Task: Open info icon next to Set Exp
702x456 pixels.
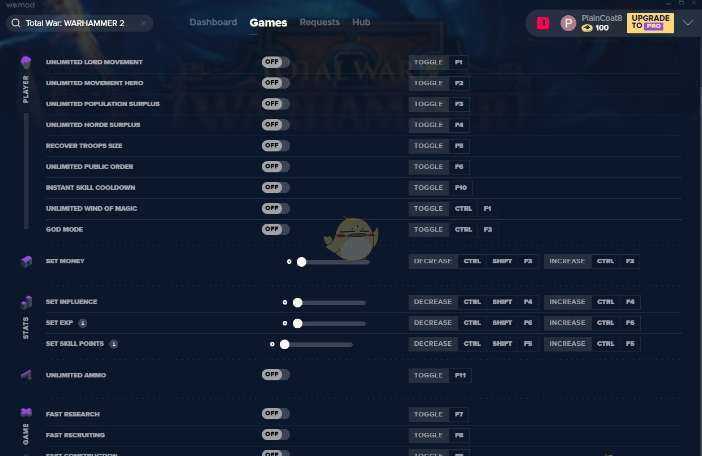Action: pos(82,323)
